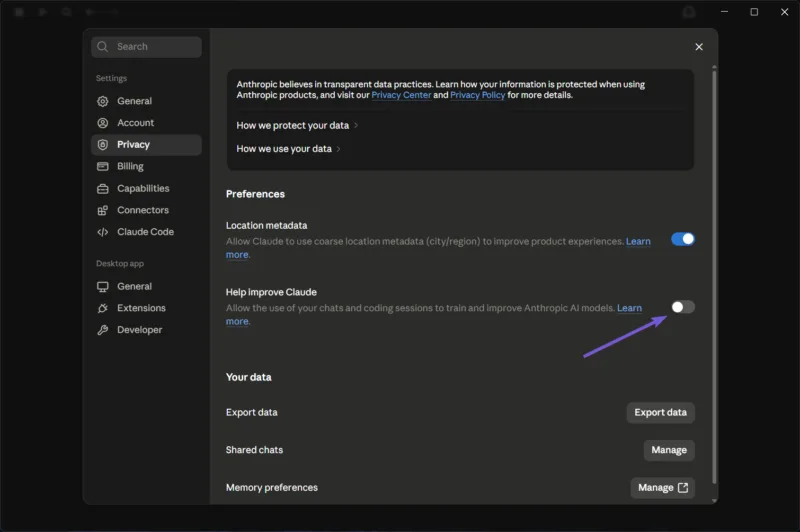Focus the settings Search field
800x532 pixels.
click(146, 47)
